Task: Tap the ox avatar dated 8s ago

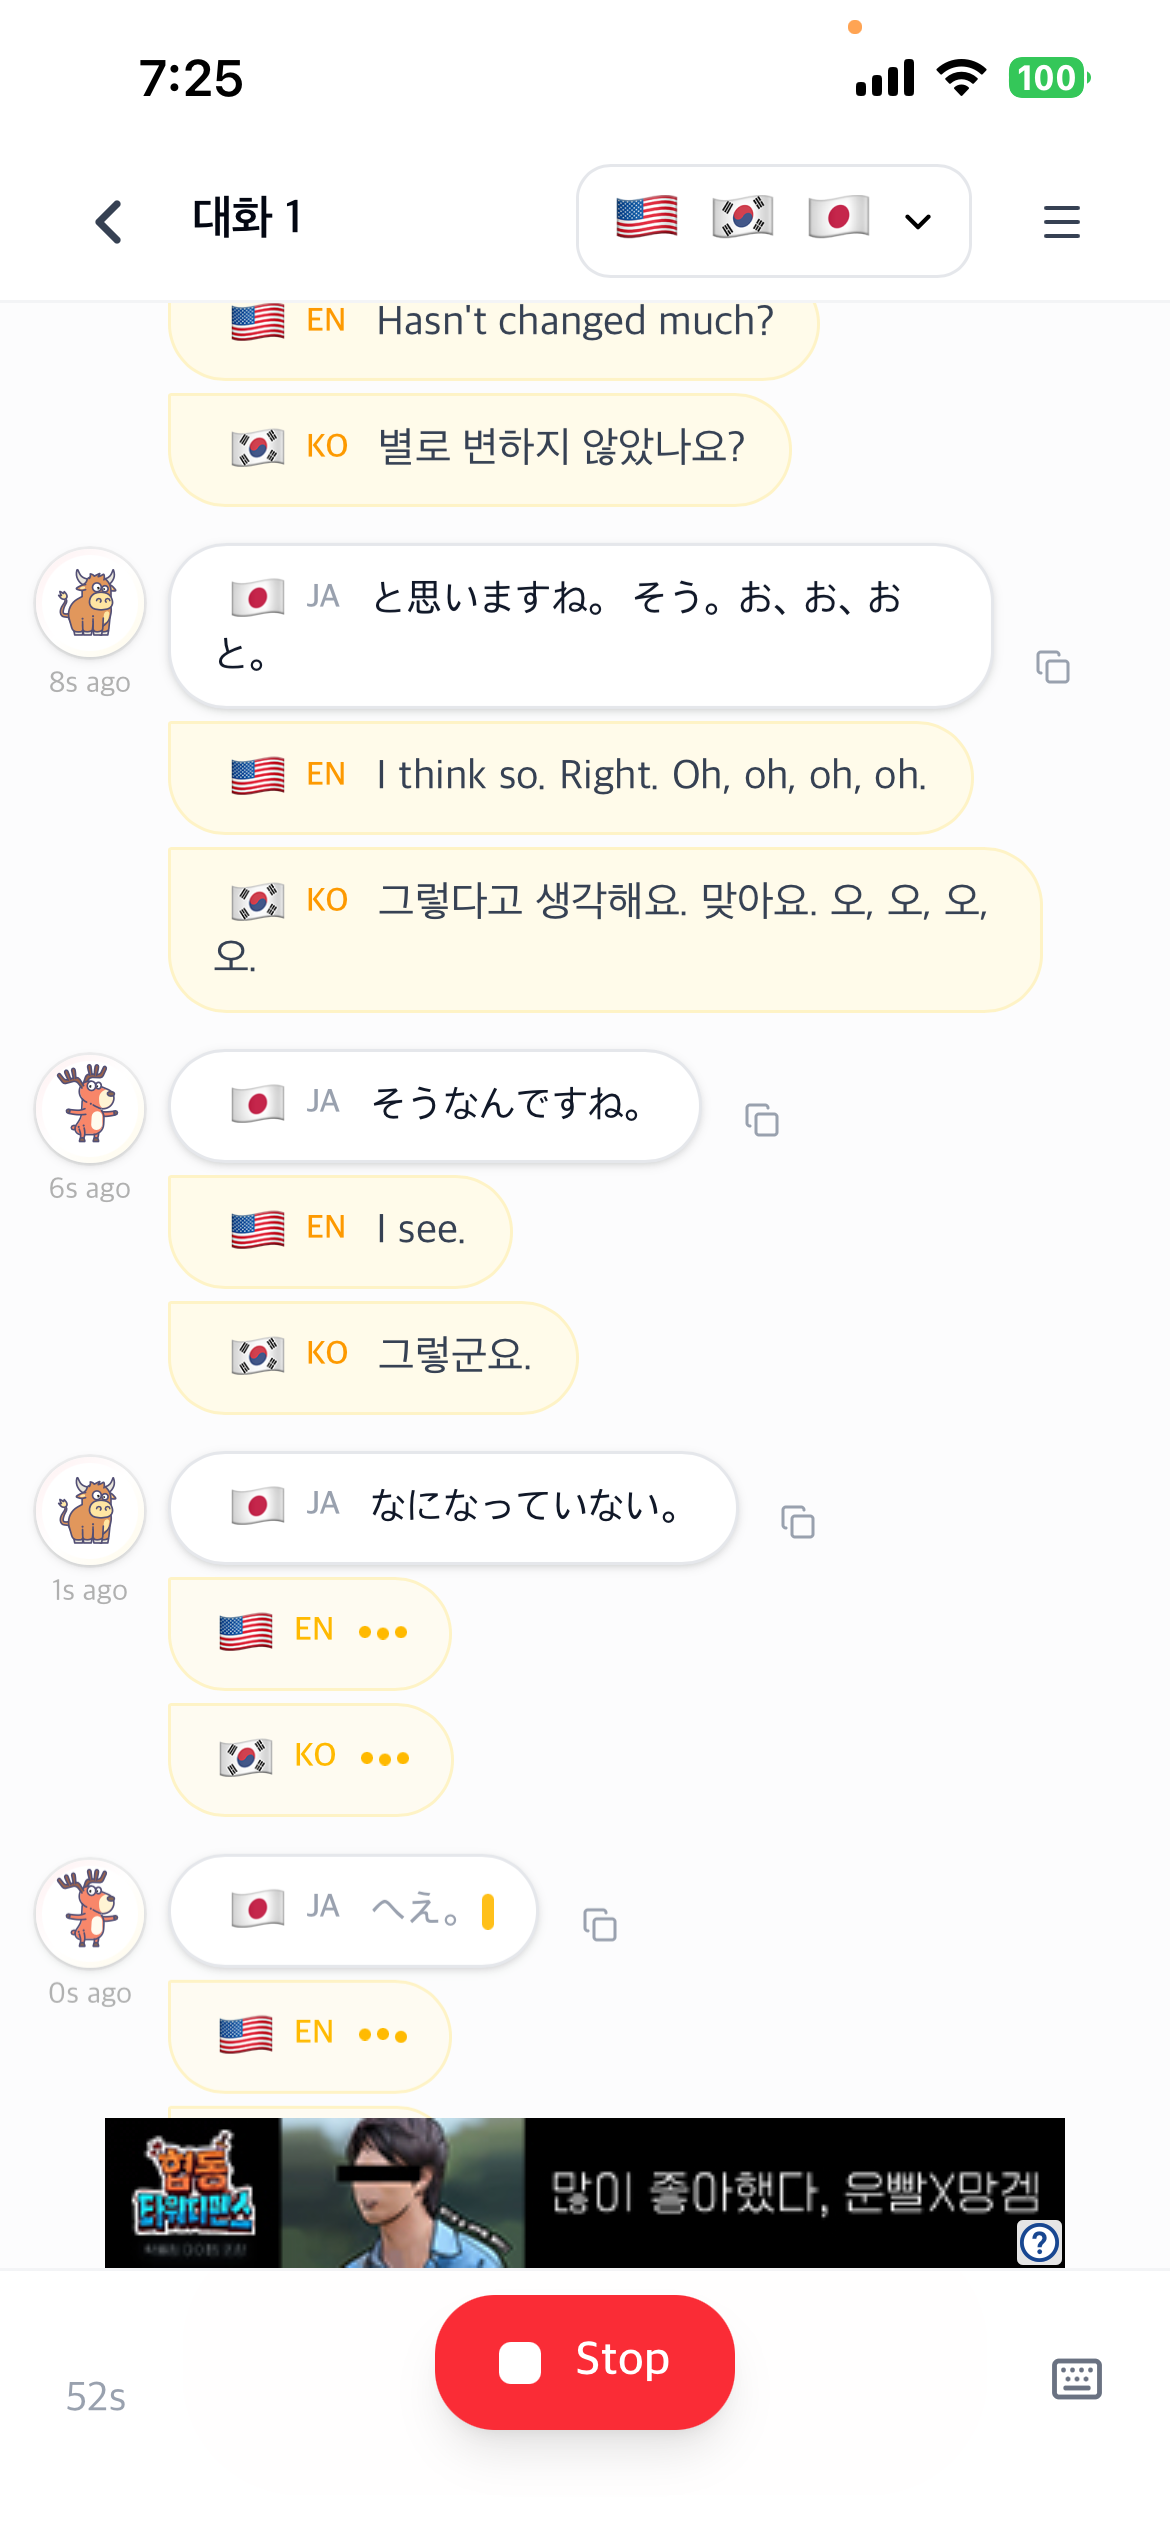Action: 90,603
